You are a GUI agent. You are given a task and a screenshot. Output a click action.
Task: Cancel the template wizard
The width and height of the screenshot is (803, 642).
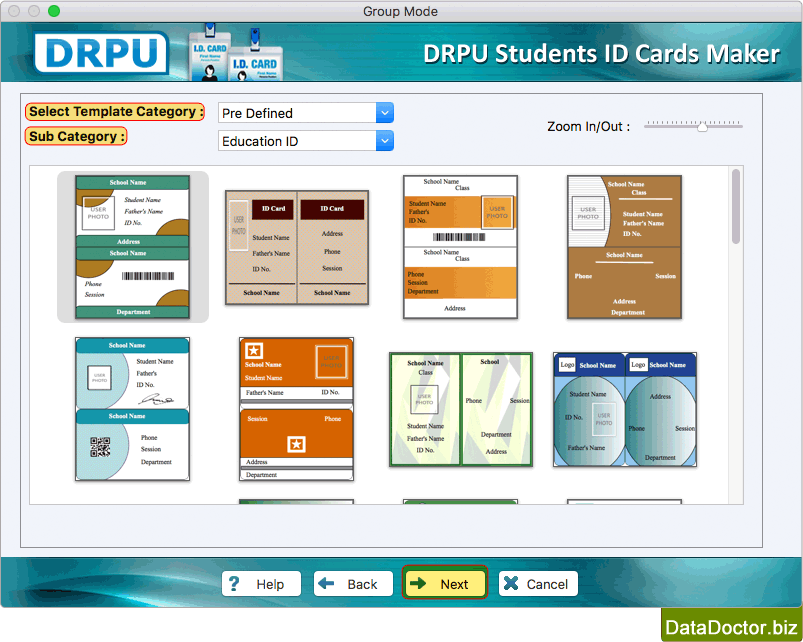point(538,584)
